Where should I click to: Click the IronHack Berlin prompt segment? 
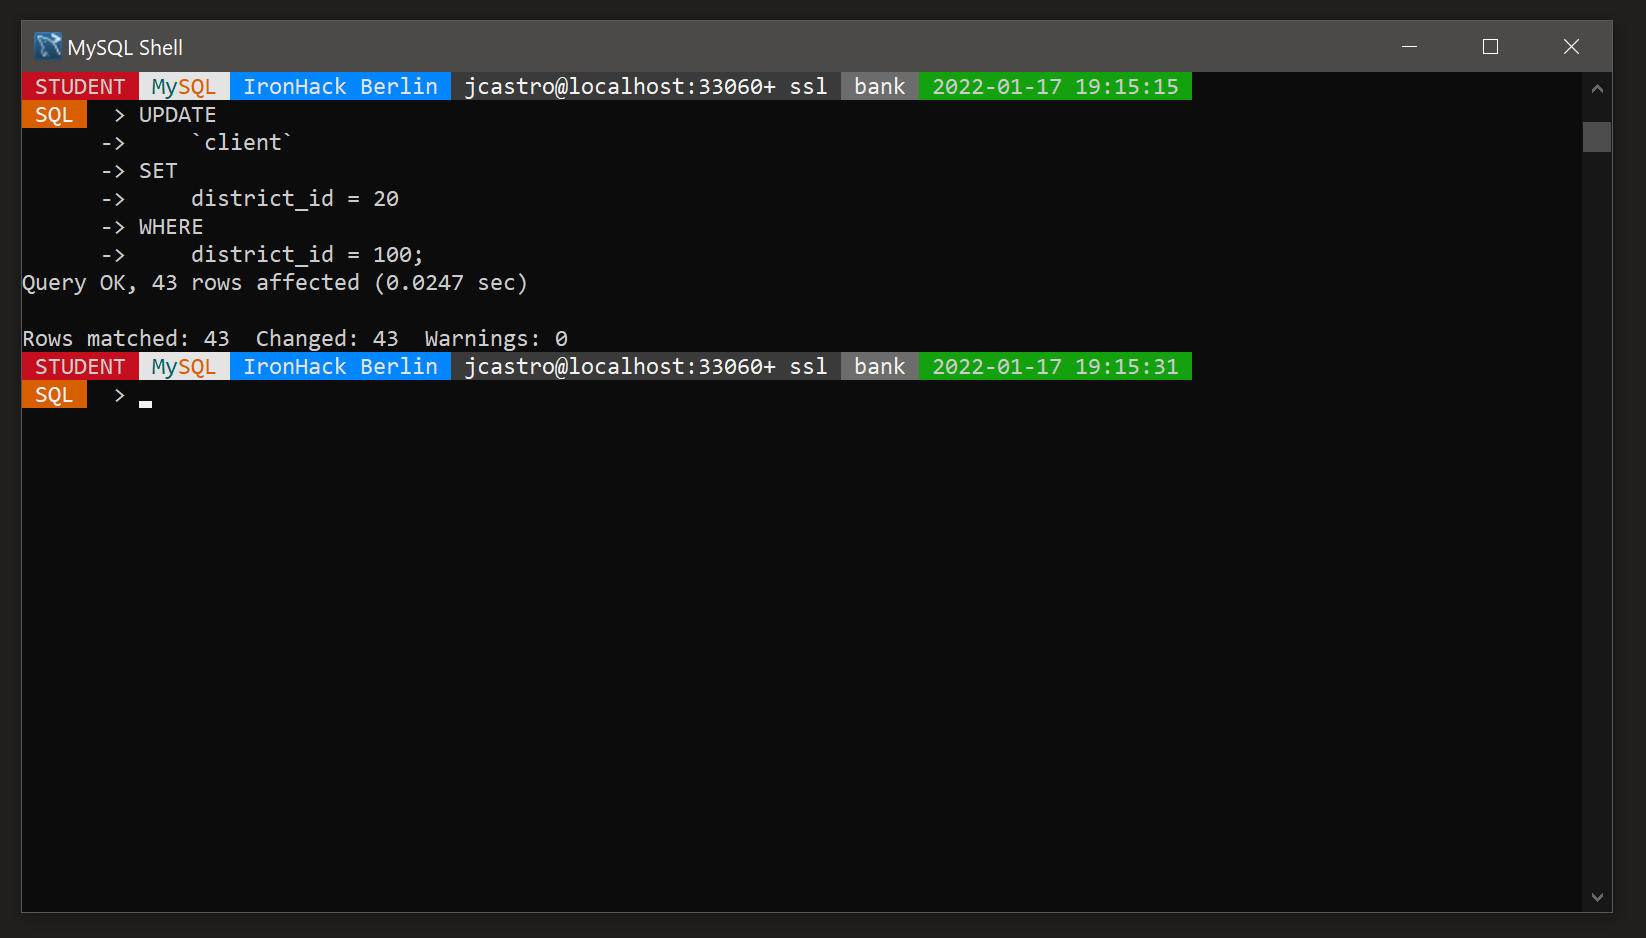pyautogui.click(x=340, y=86)
